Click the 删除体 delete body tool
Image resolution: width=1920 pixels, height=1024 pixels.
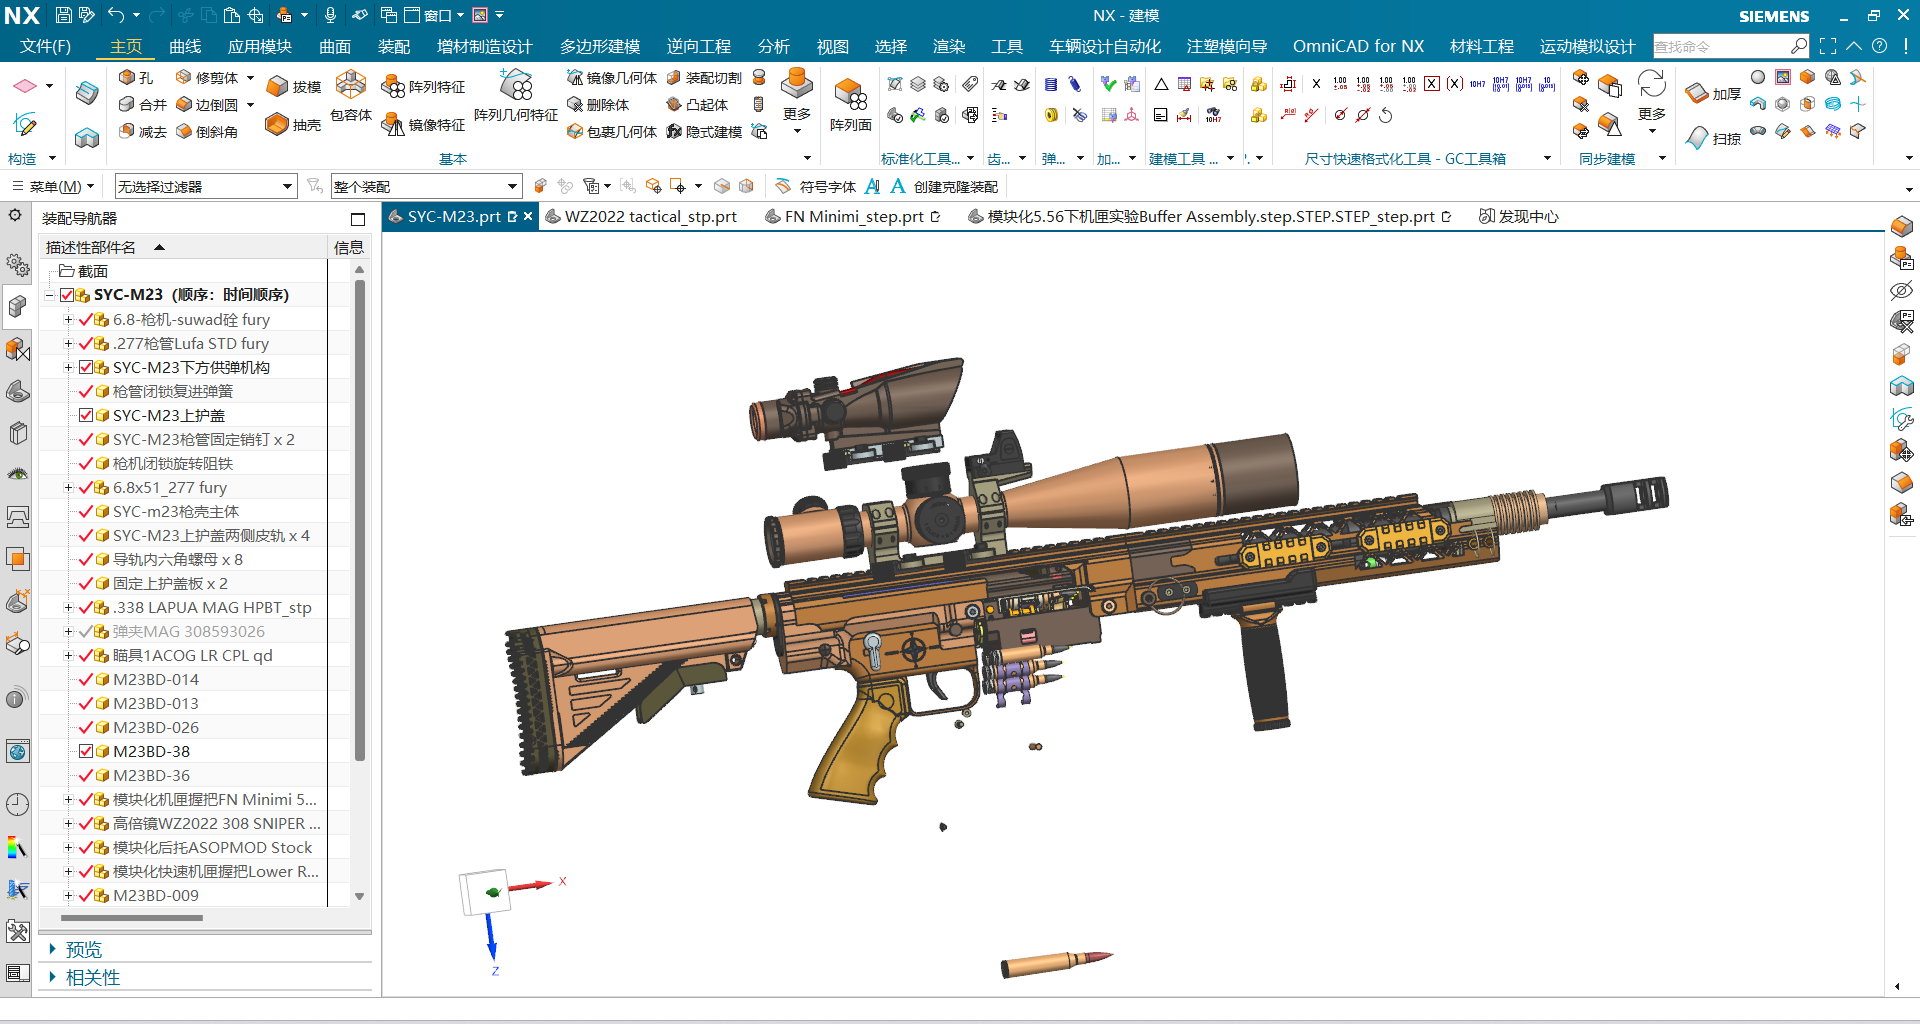tap(598, 105)
